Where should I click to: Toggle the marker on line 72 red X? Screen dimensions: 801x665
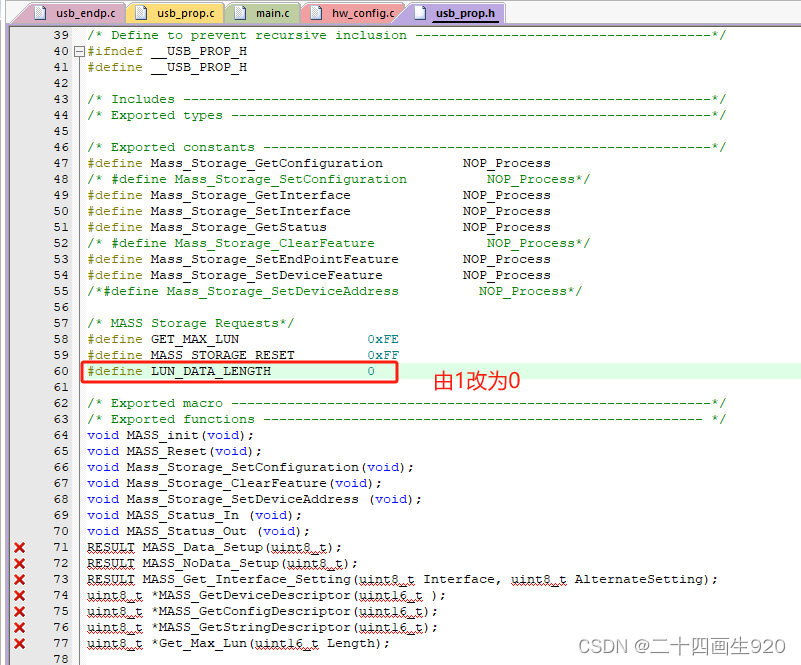click(18, 563)
